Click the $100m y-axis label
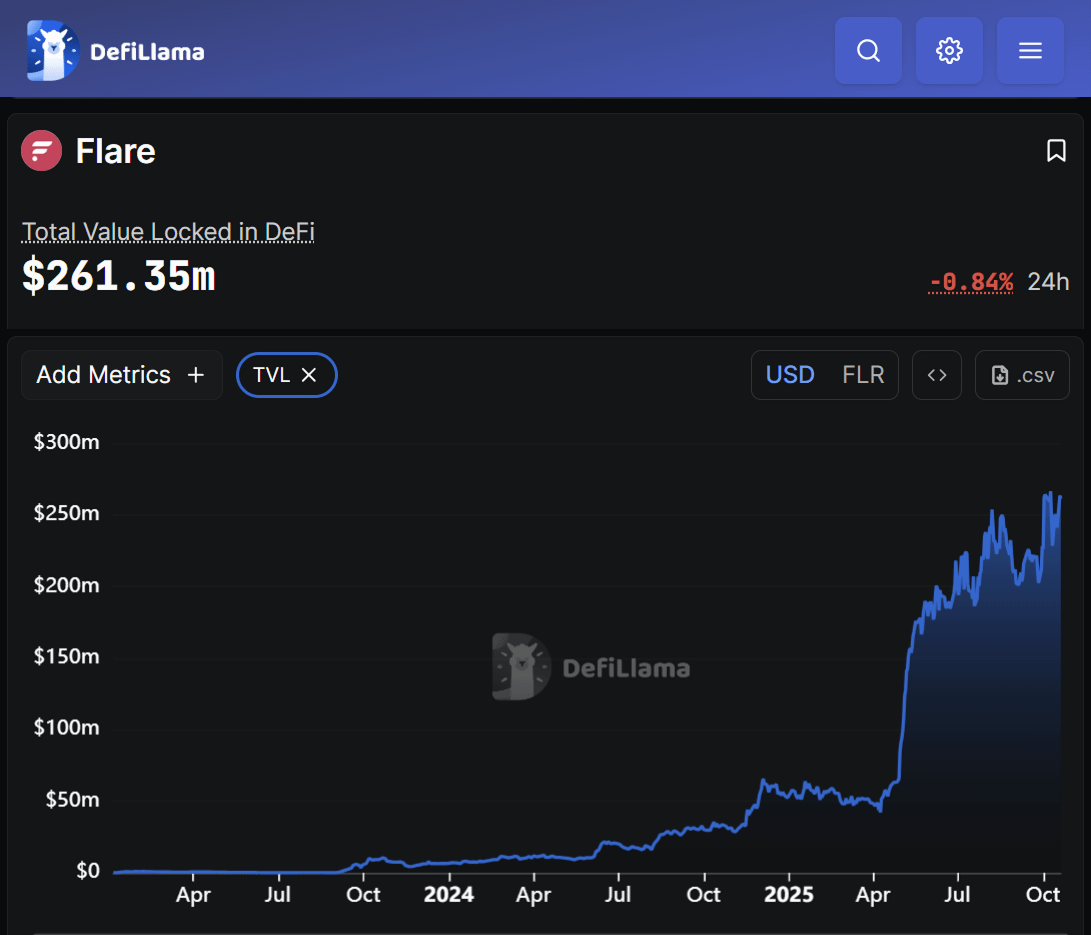1091x935 pixels. [x=67, y=728]
